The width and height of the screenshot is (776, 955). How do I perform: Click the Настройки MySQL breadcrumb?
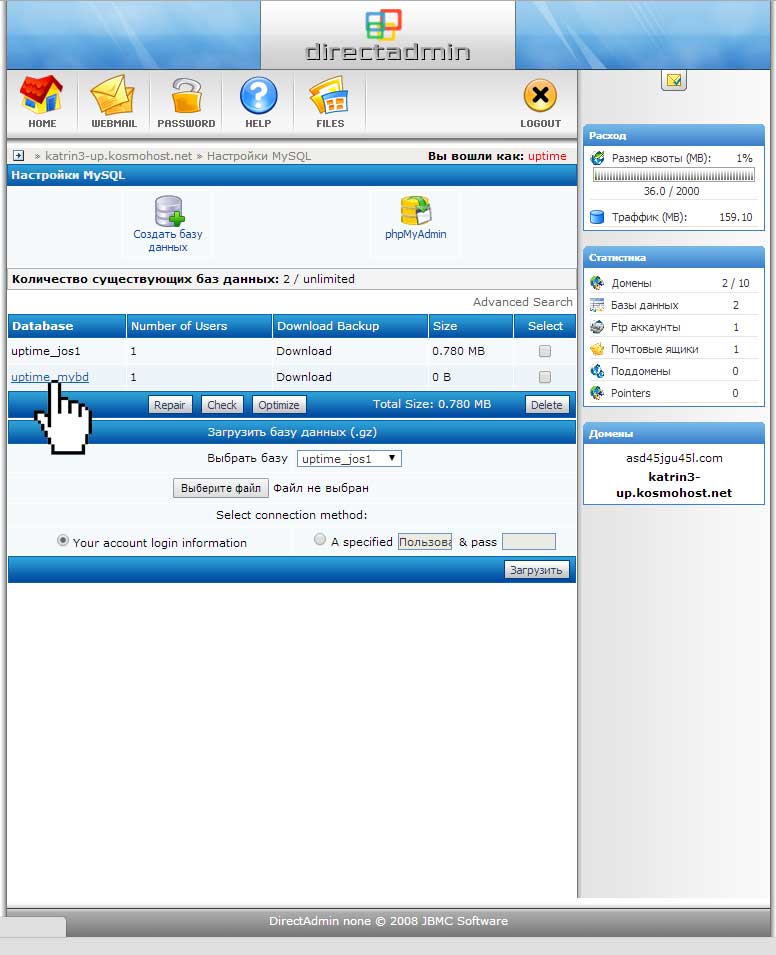(259, 156)
